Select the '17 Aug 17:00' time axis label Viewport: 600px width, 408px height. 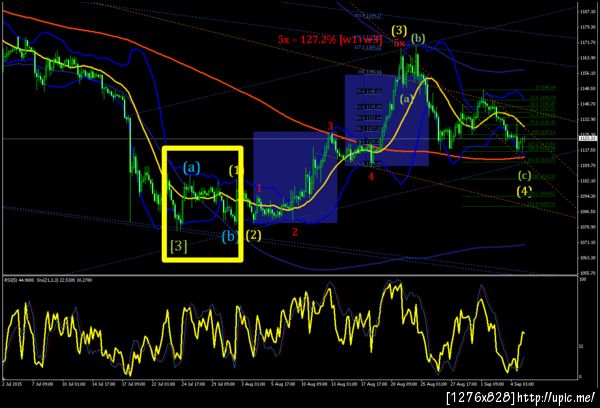click(x=374, y=384)
